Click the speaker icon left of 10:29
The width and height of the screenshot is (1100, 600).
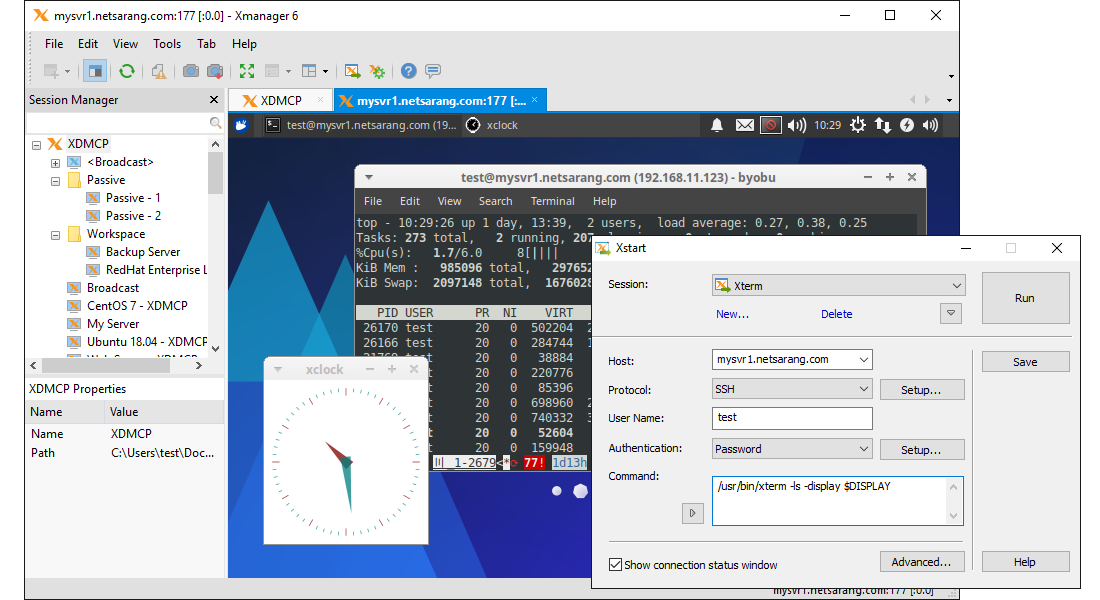tap(796, 125)
